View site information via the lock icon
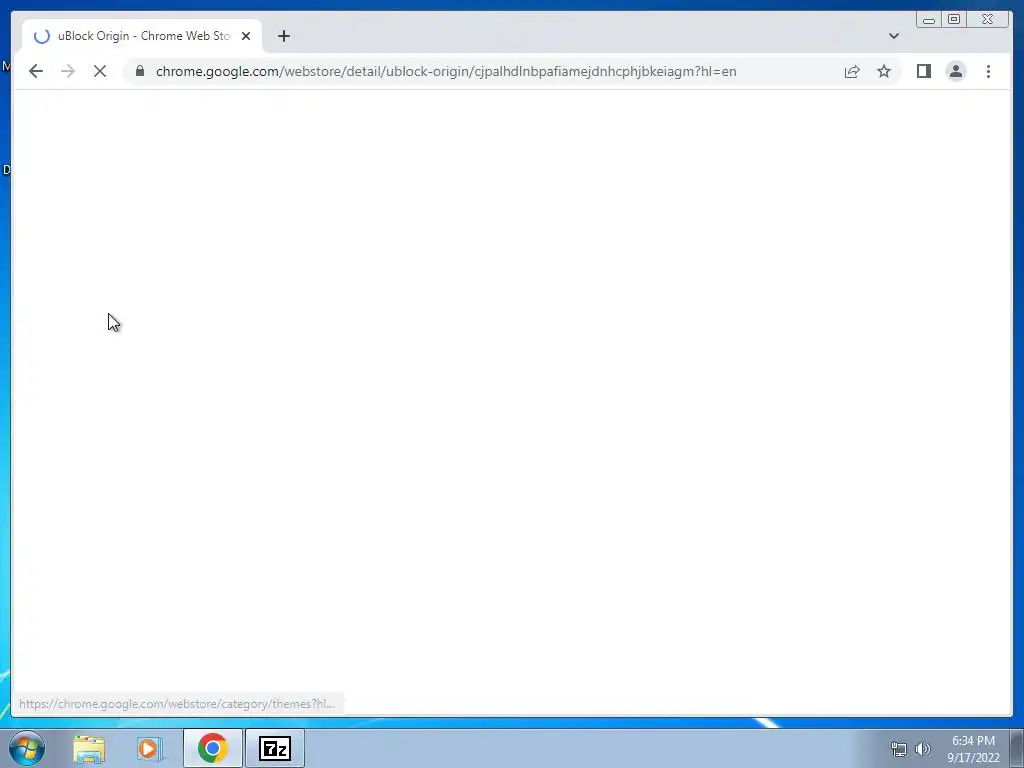The width and height of the screenshot is (1024, 768). point(140,71)
